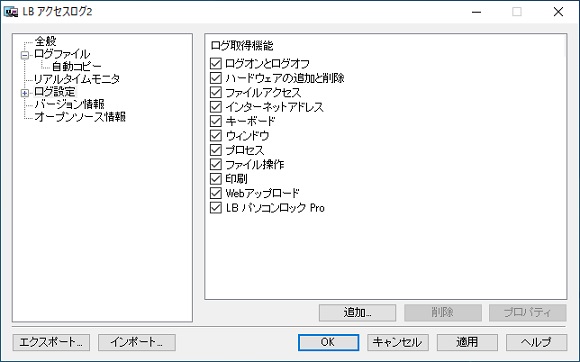Apply settings with 適用 button
Image resolution: width=580 pixels, height=362 pixels.
tap(467, 342)
